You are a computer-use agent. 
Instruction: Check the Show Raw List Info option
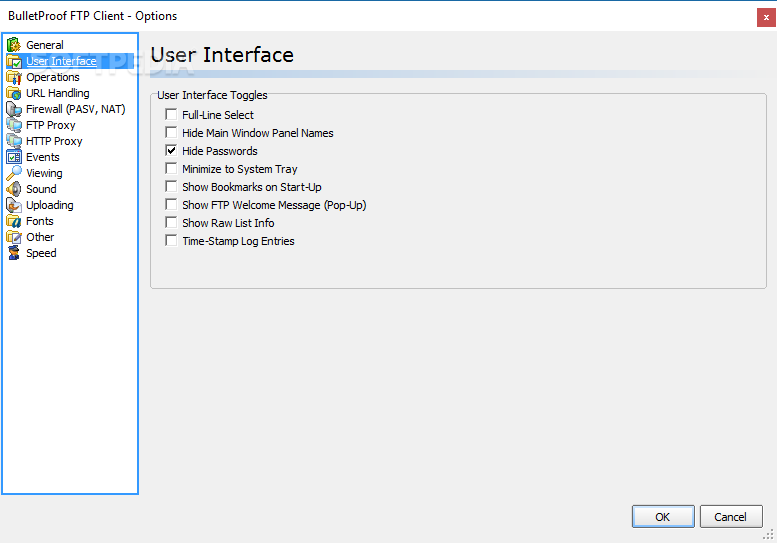[x=171, y=222]
